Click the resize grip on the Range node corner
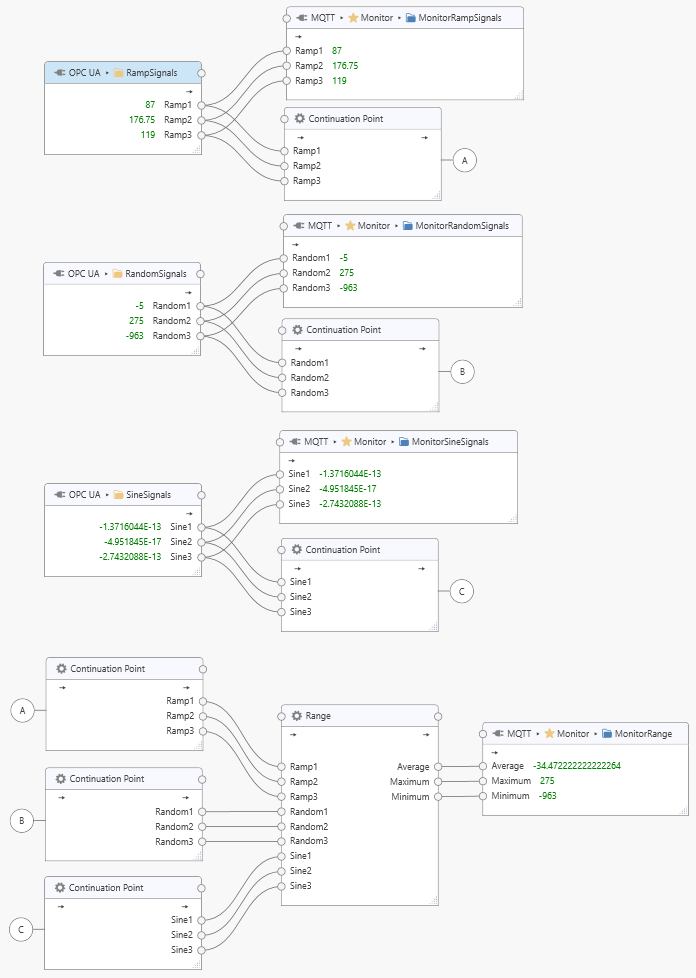Image resolution: width=696 pixels, height=978 pixels. (437, 902)
